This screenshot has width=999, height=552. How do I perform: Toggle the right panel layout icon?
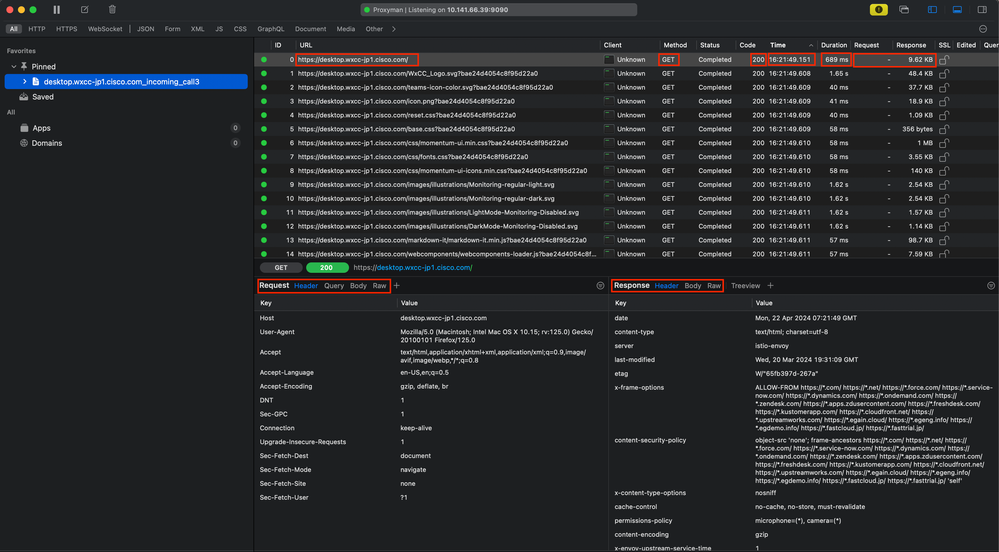(x=982, y=10)
